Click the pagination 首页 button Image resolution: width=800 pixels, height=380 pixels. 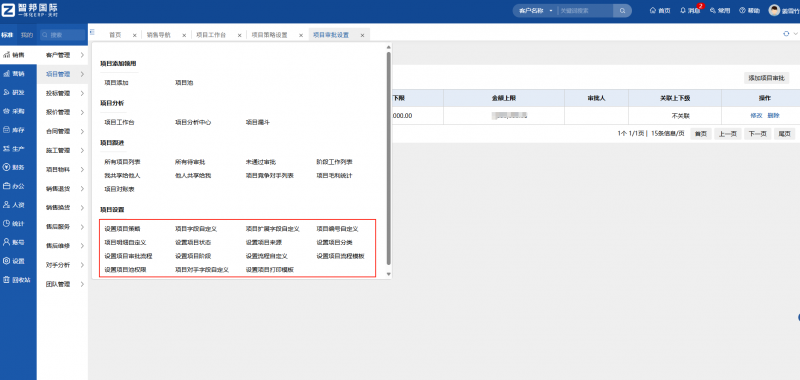(x=702, y=134)
